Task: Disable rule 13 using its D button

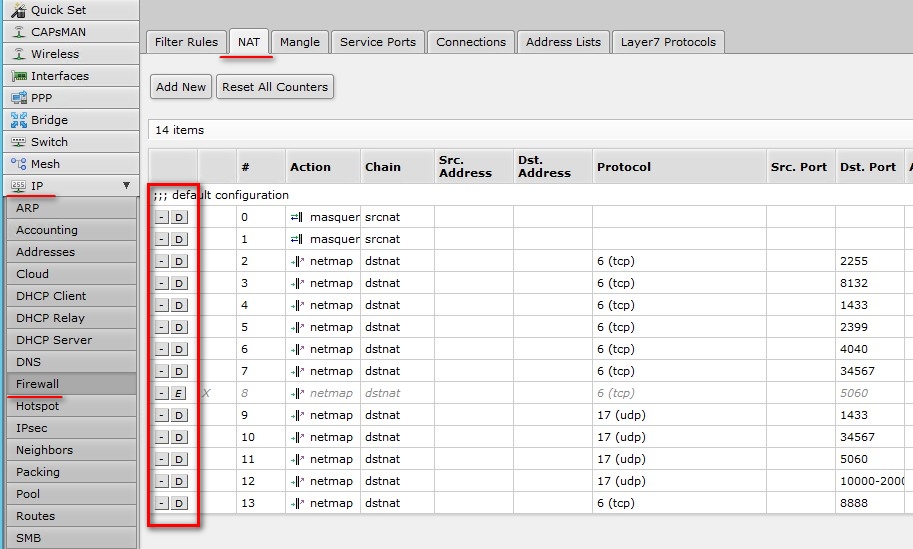Action: [x=179, y=504]
